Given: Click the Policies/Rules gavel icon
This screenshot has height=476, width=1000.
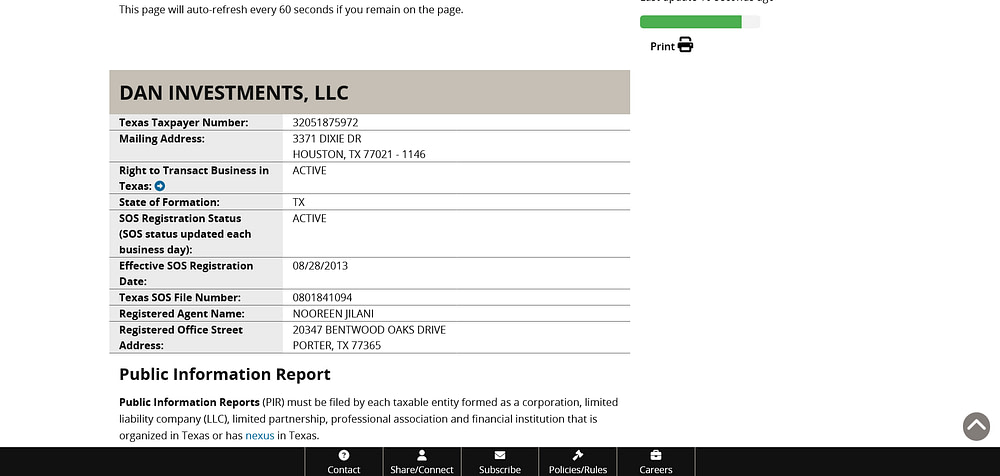Looking at the screenshot, I should point(578,456).
